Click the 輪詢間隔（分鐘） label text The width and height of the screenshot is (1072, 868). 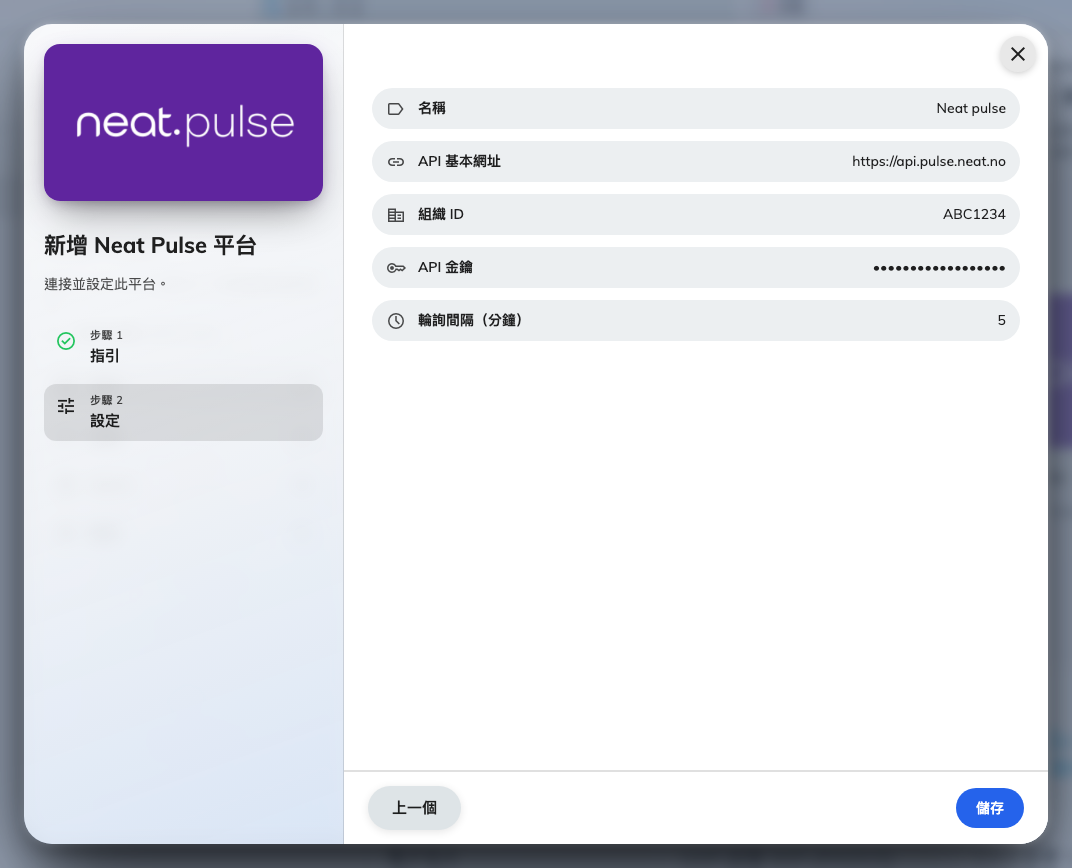pyautogui.click(x=470, y=320)
